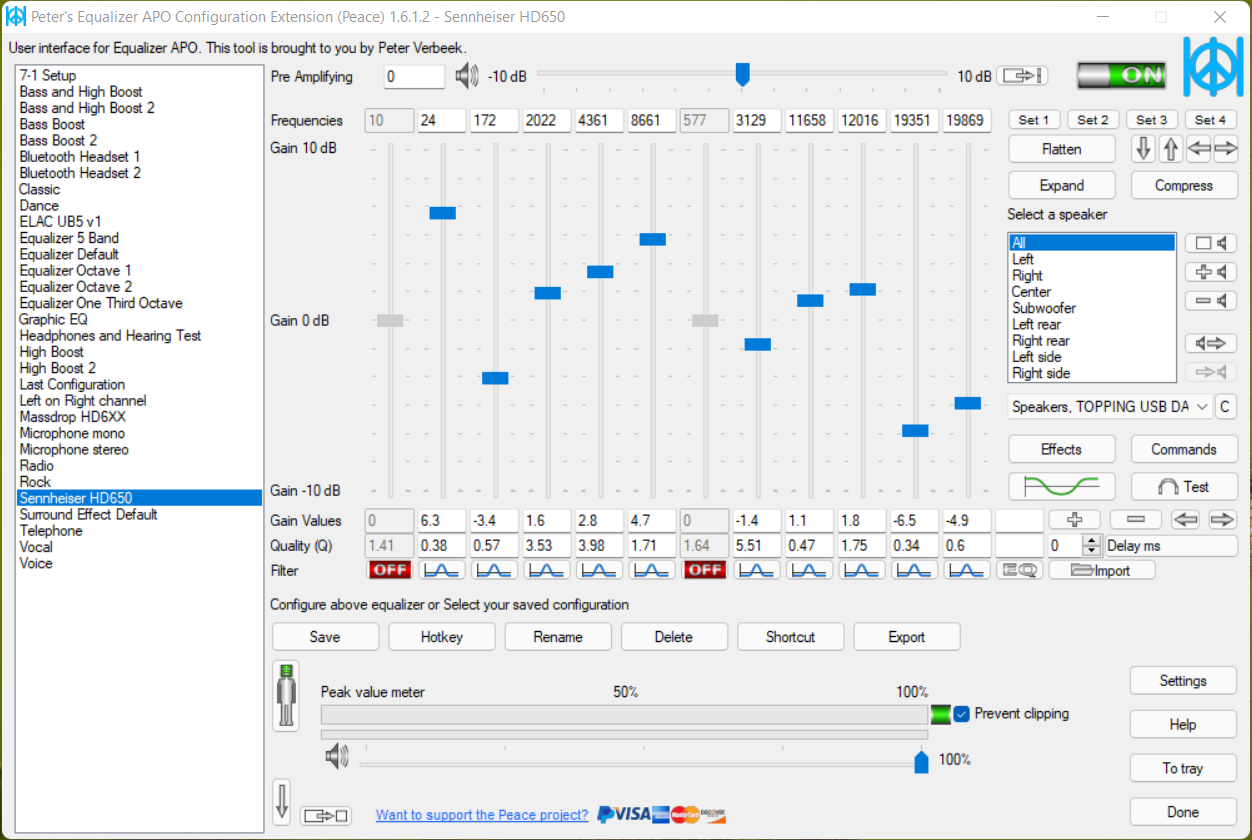The height and width of the screenshot is (840, 1252).
Task: Open the Peace project support link
Action: [x=482, y=815]
